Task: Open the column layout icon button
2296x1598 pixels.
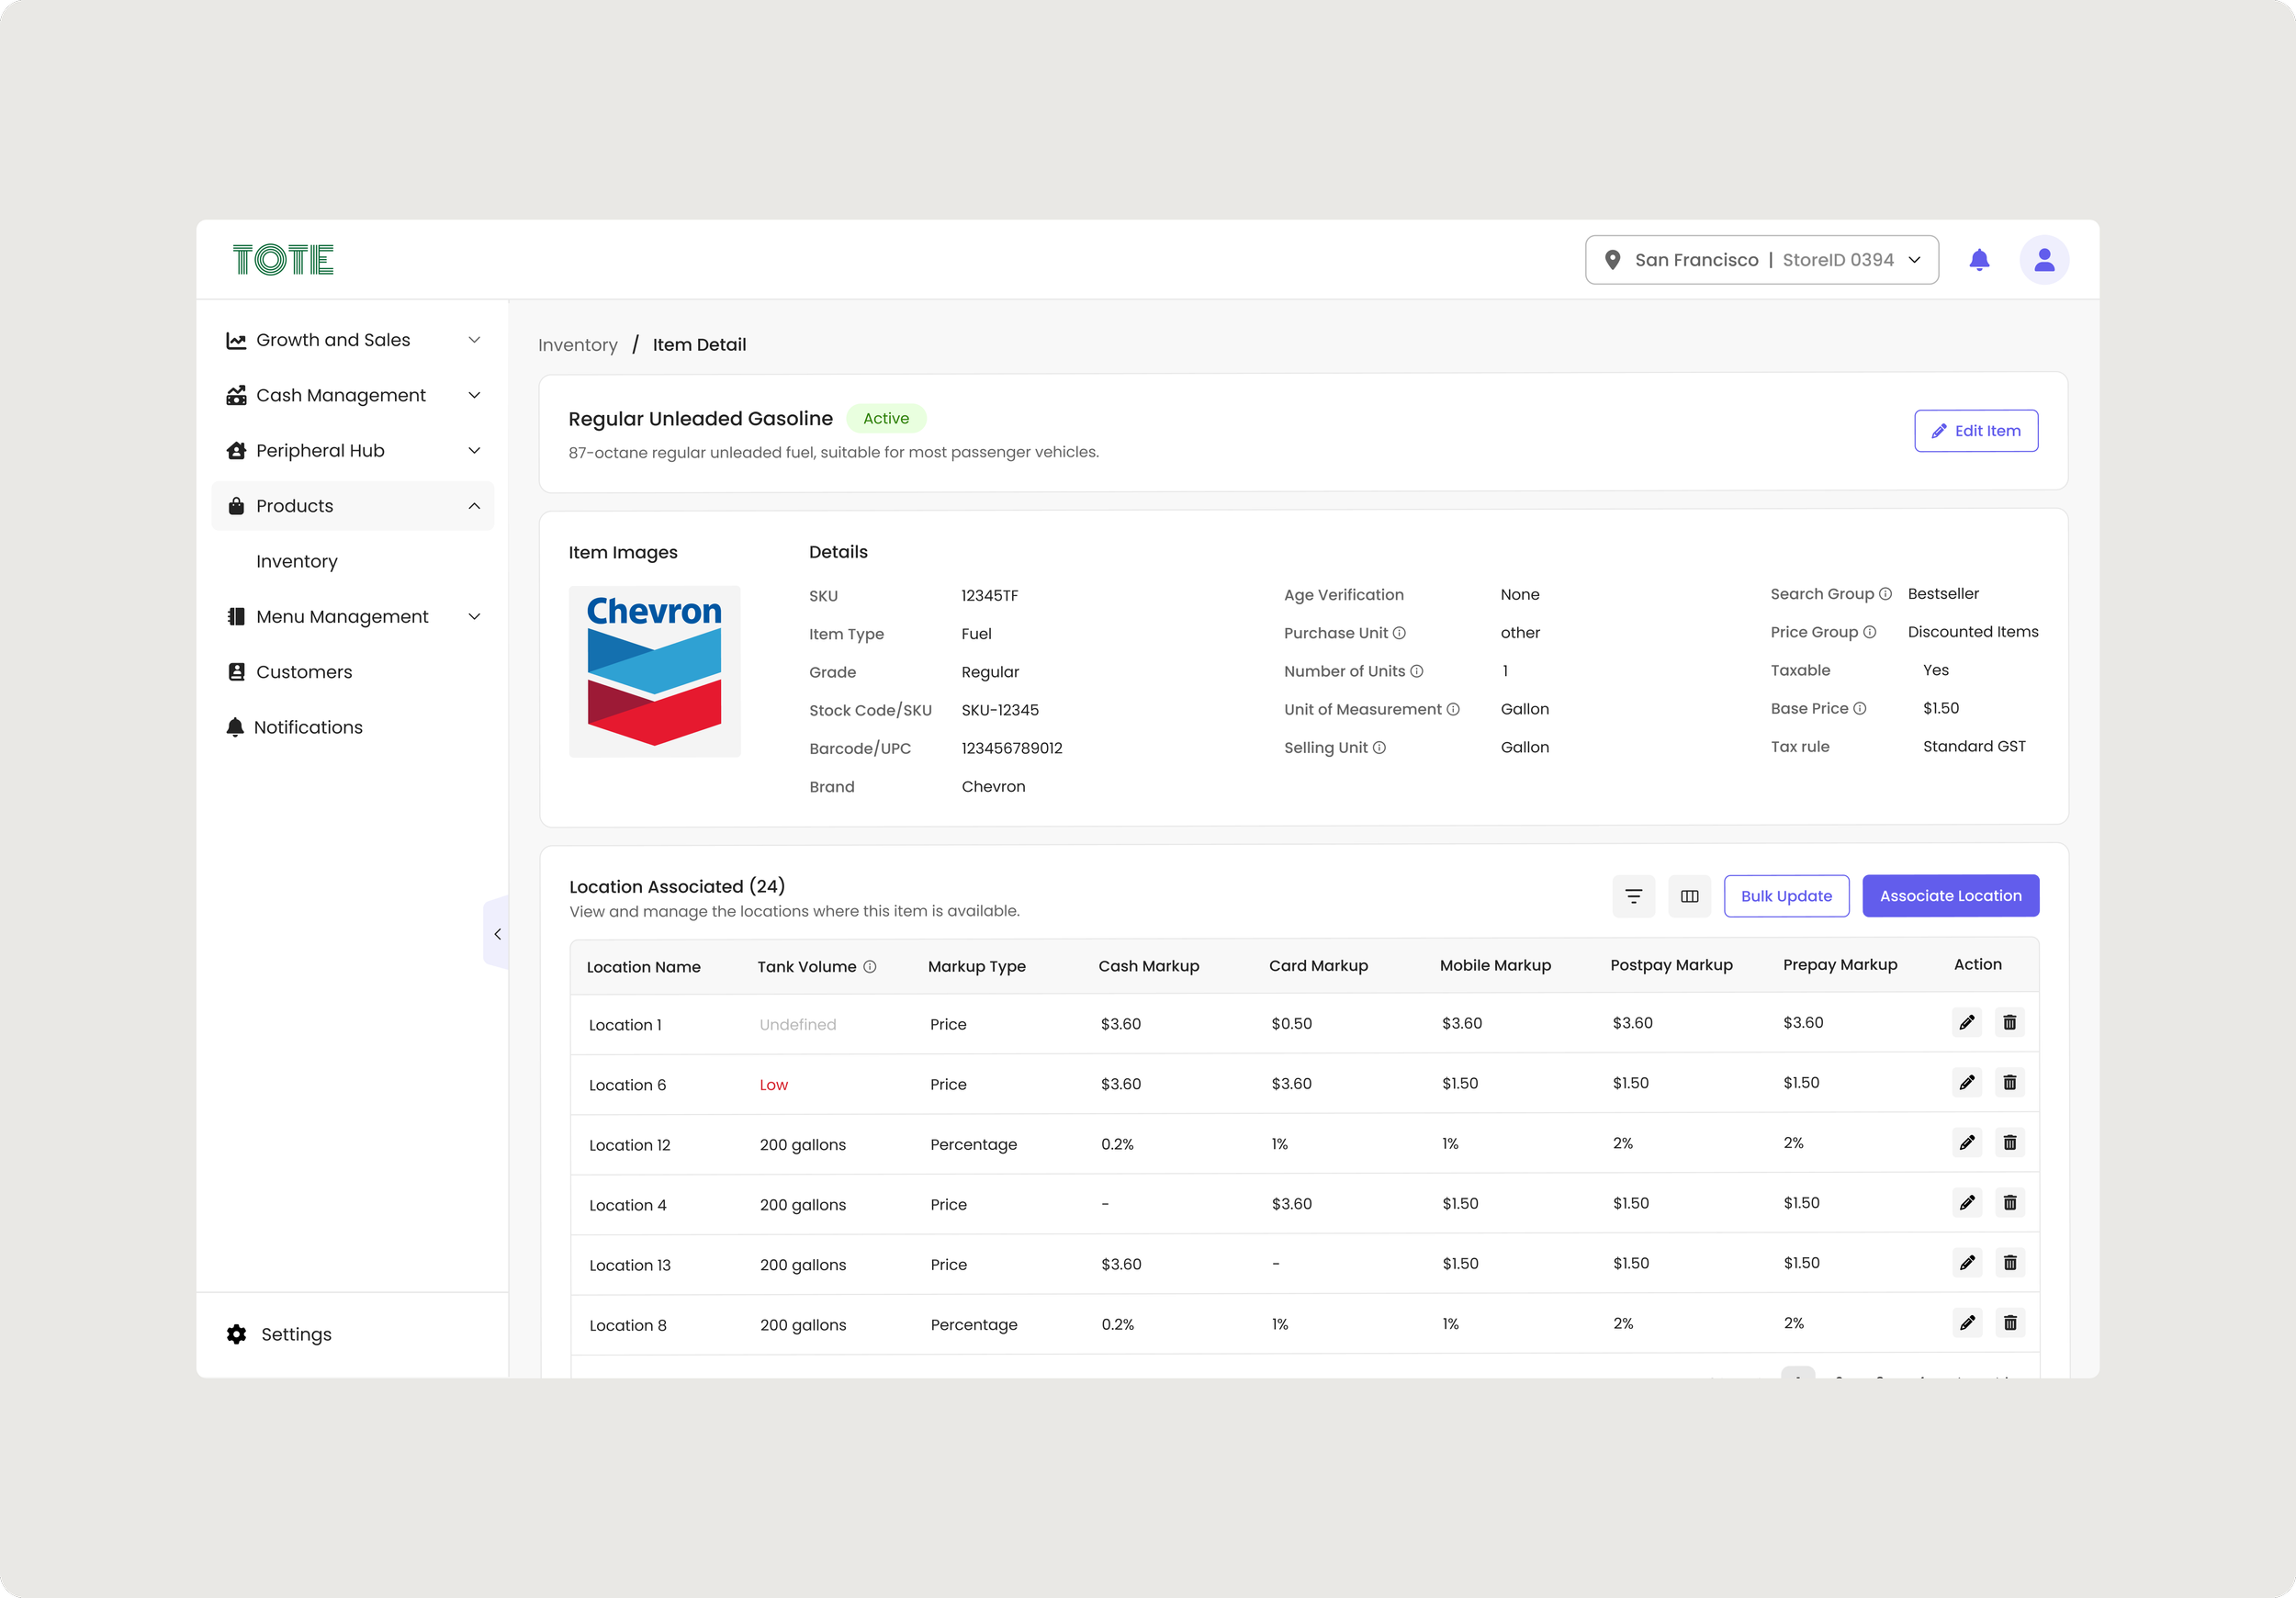Action: [x=1689, y=896]
